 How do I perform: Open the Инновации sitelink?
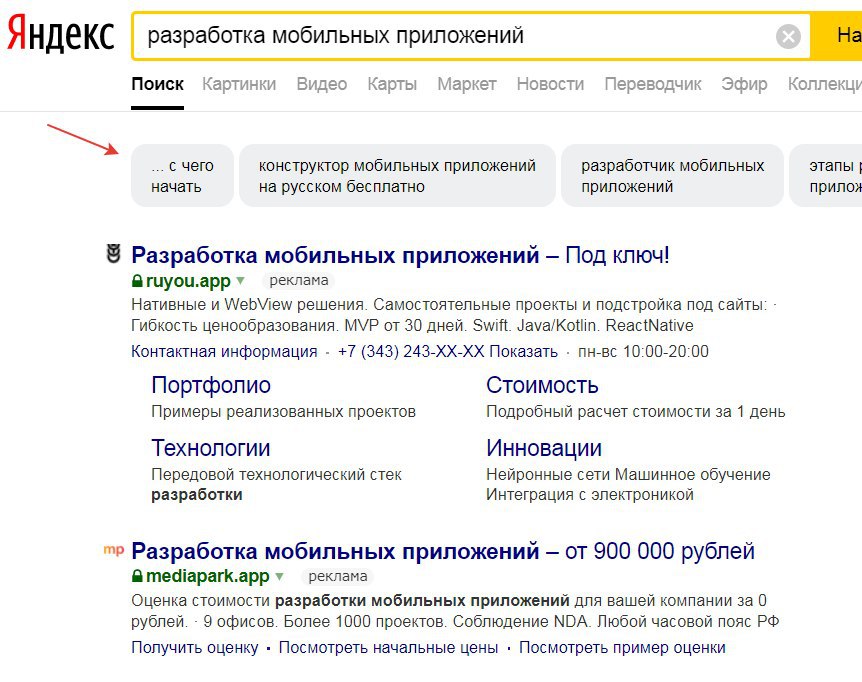click(x=544, y=448)
